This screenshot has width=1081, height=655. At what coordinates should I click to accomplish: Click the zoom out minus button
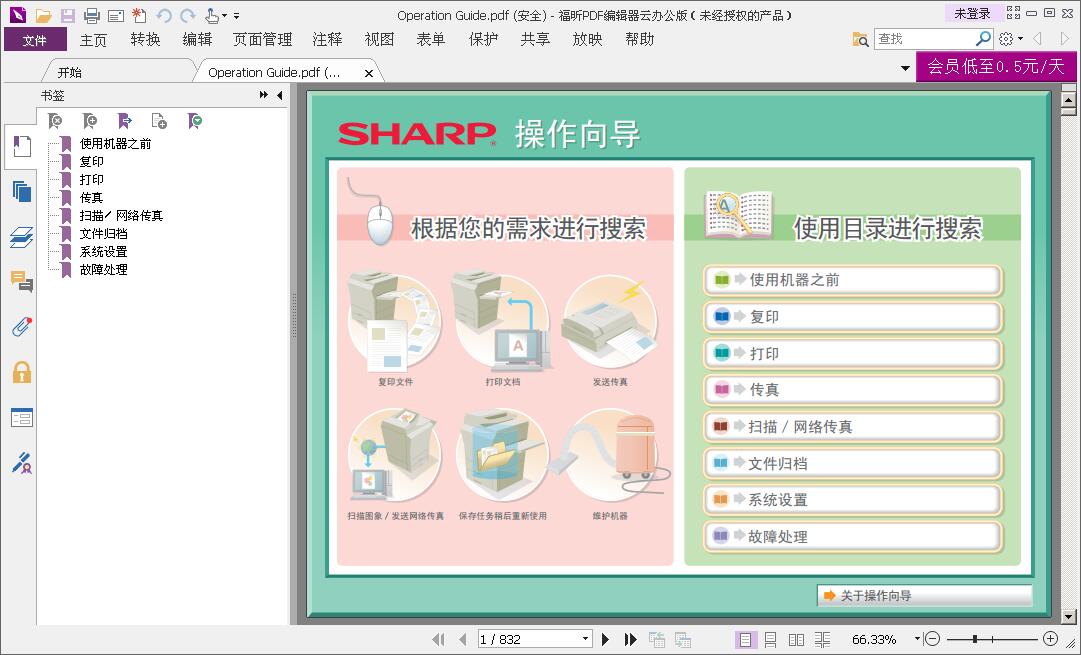pyautogui.click(x=932, y=639)
